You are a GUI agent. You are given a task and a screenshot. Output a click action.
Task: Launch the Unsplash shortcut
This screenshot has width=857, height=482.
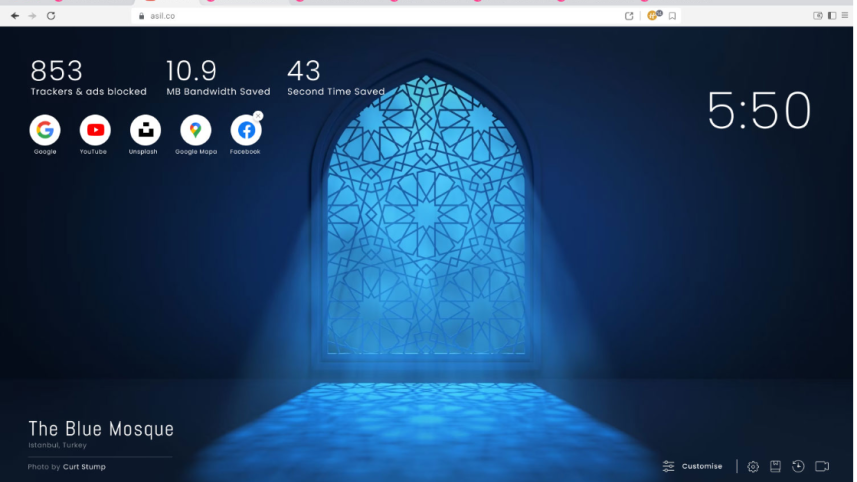145,130
